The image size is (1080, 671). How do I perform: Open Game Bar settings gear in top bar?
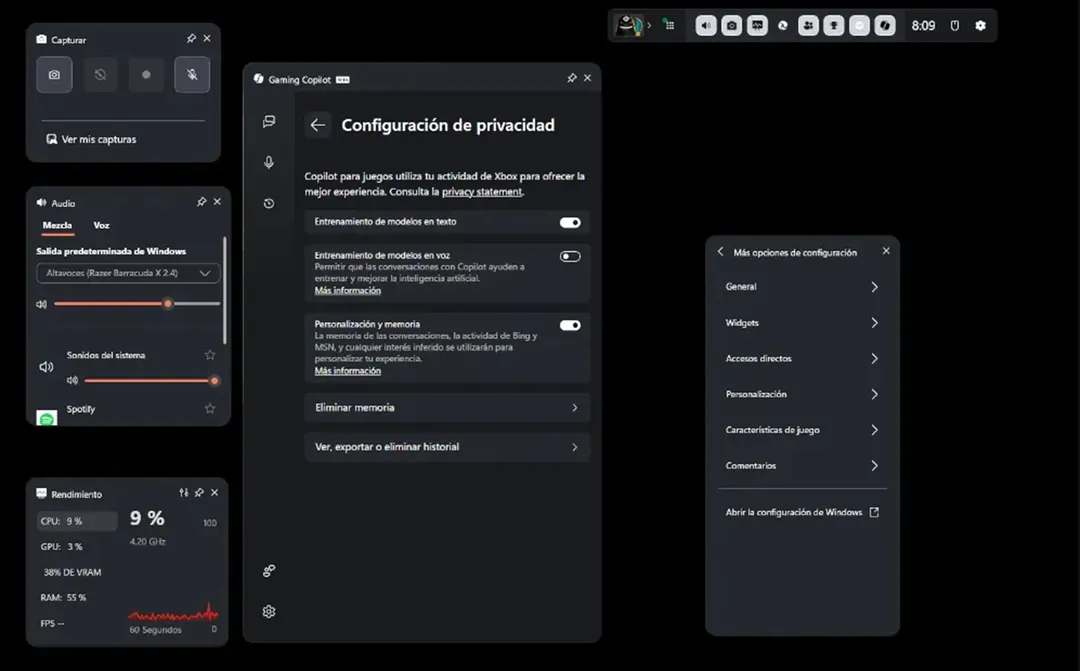tap(981, 25)
